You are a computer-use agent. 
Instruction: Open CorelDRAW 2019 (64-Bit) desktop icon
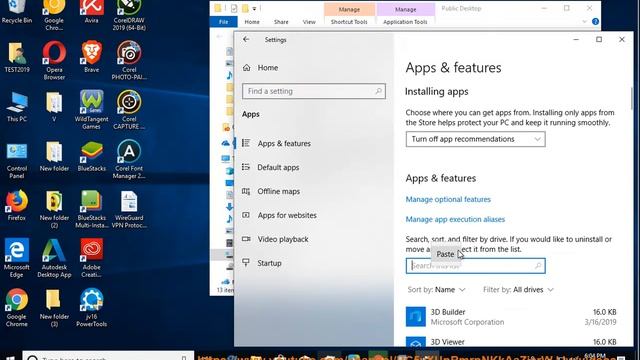pyautogui.click(x=129, y=15)
